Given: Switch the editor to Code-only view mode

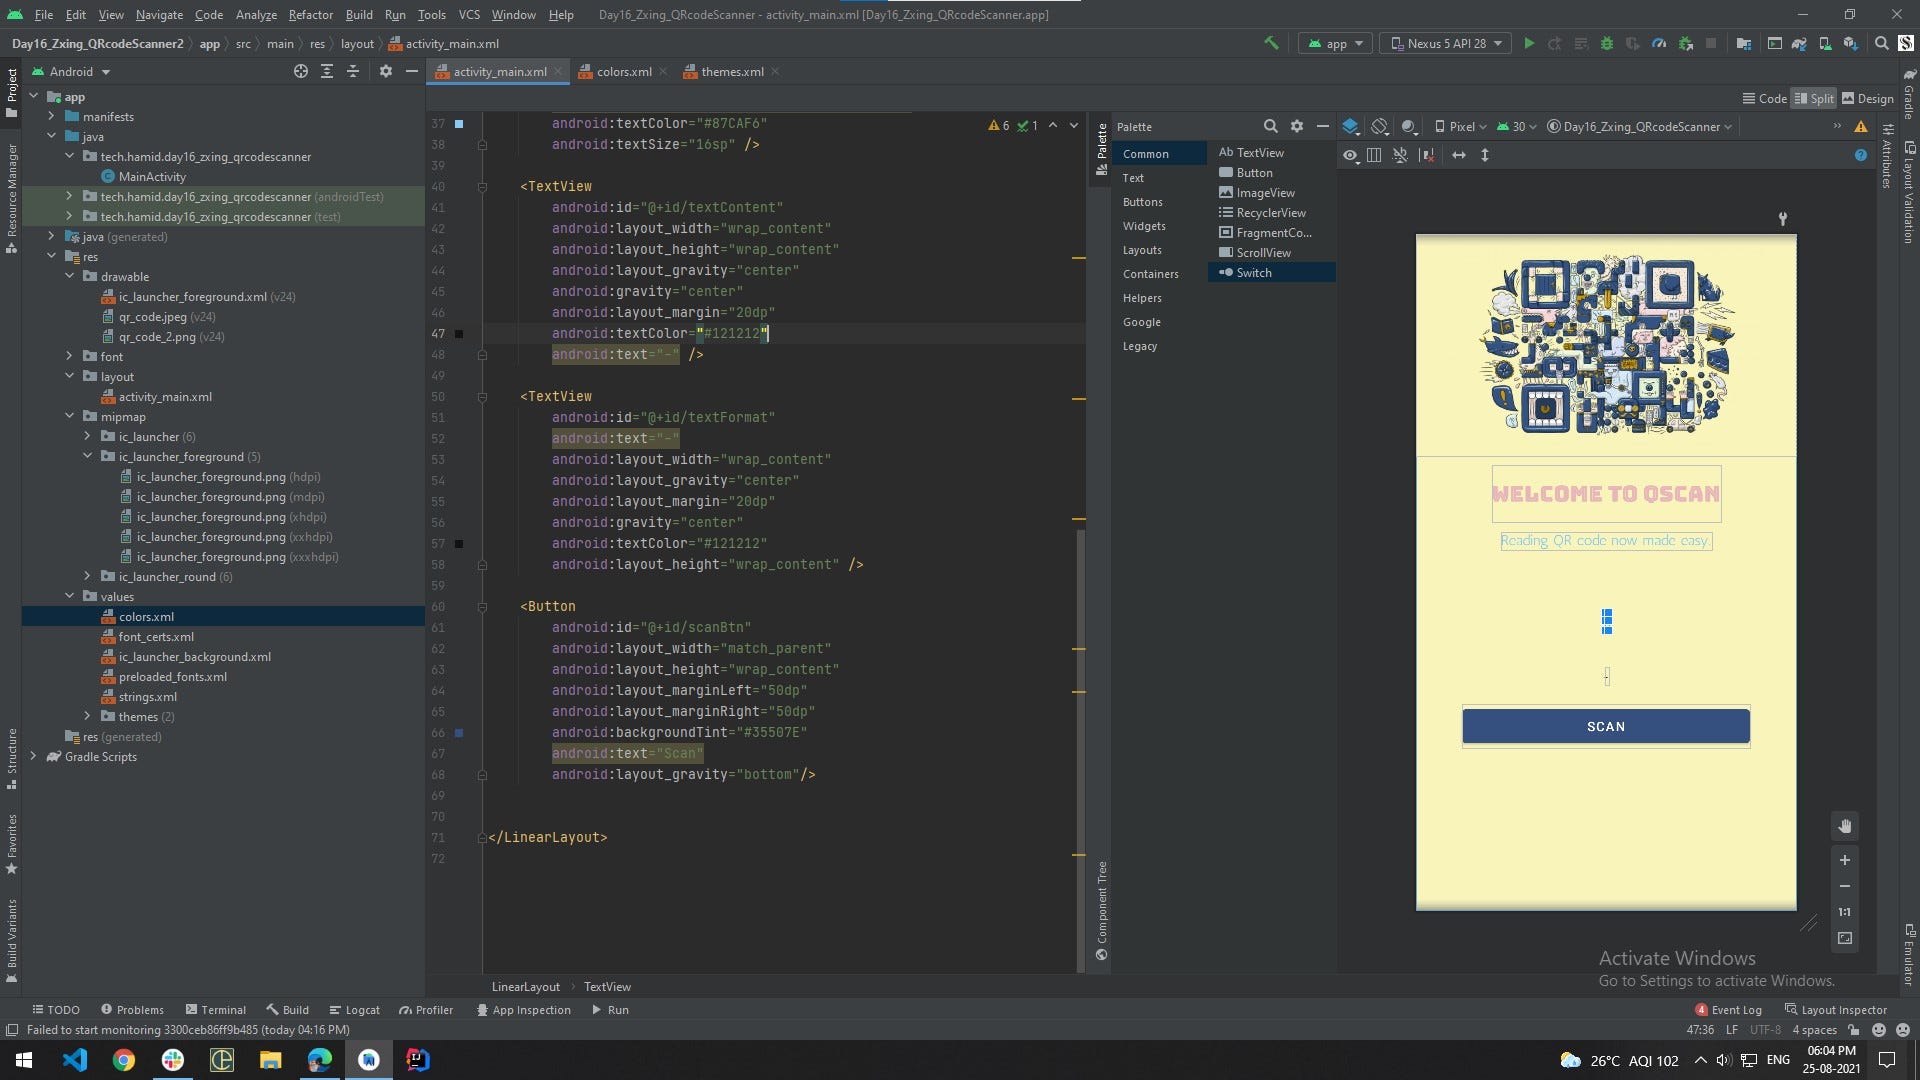Looking at the screenshot, I should click(1765, 98).
